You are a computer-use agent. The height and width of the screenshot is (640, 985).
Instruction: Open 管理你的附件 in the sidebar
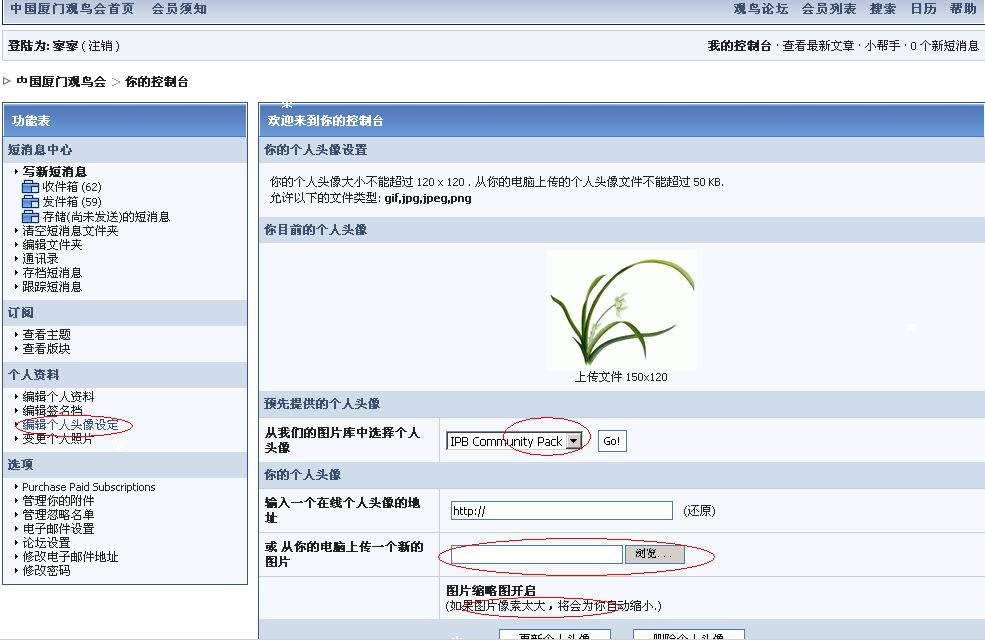tap(58, 501)
